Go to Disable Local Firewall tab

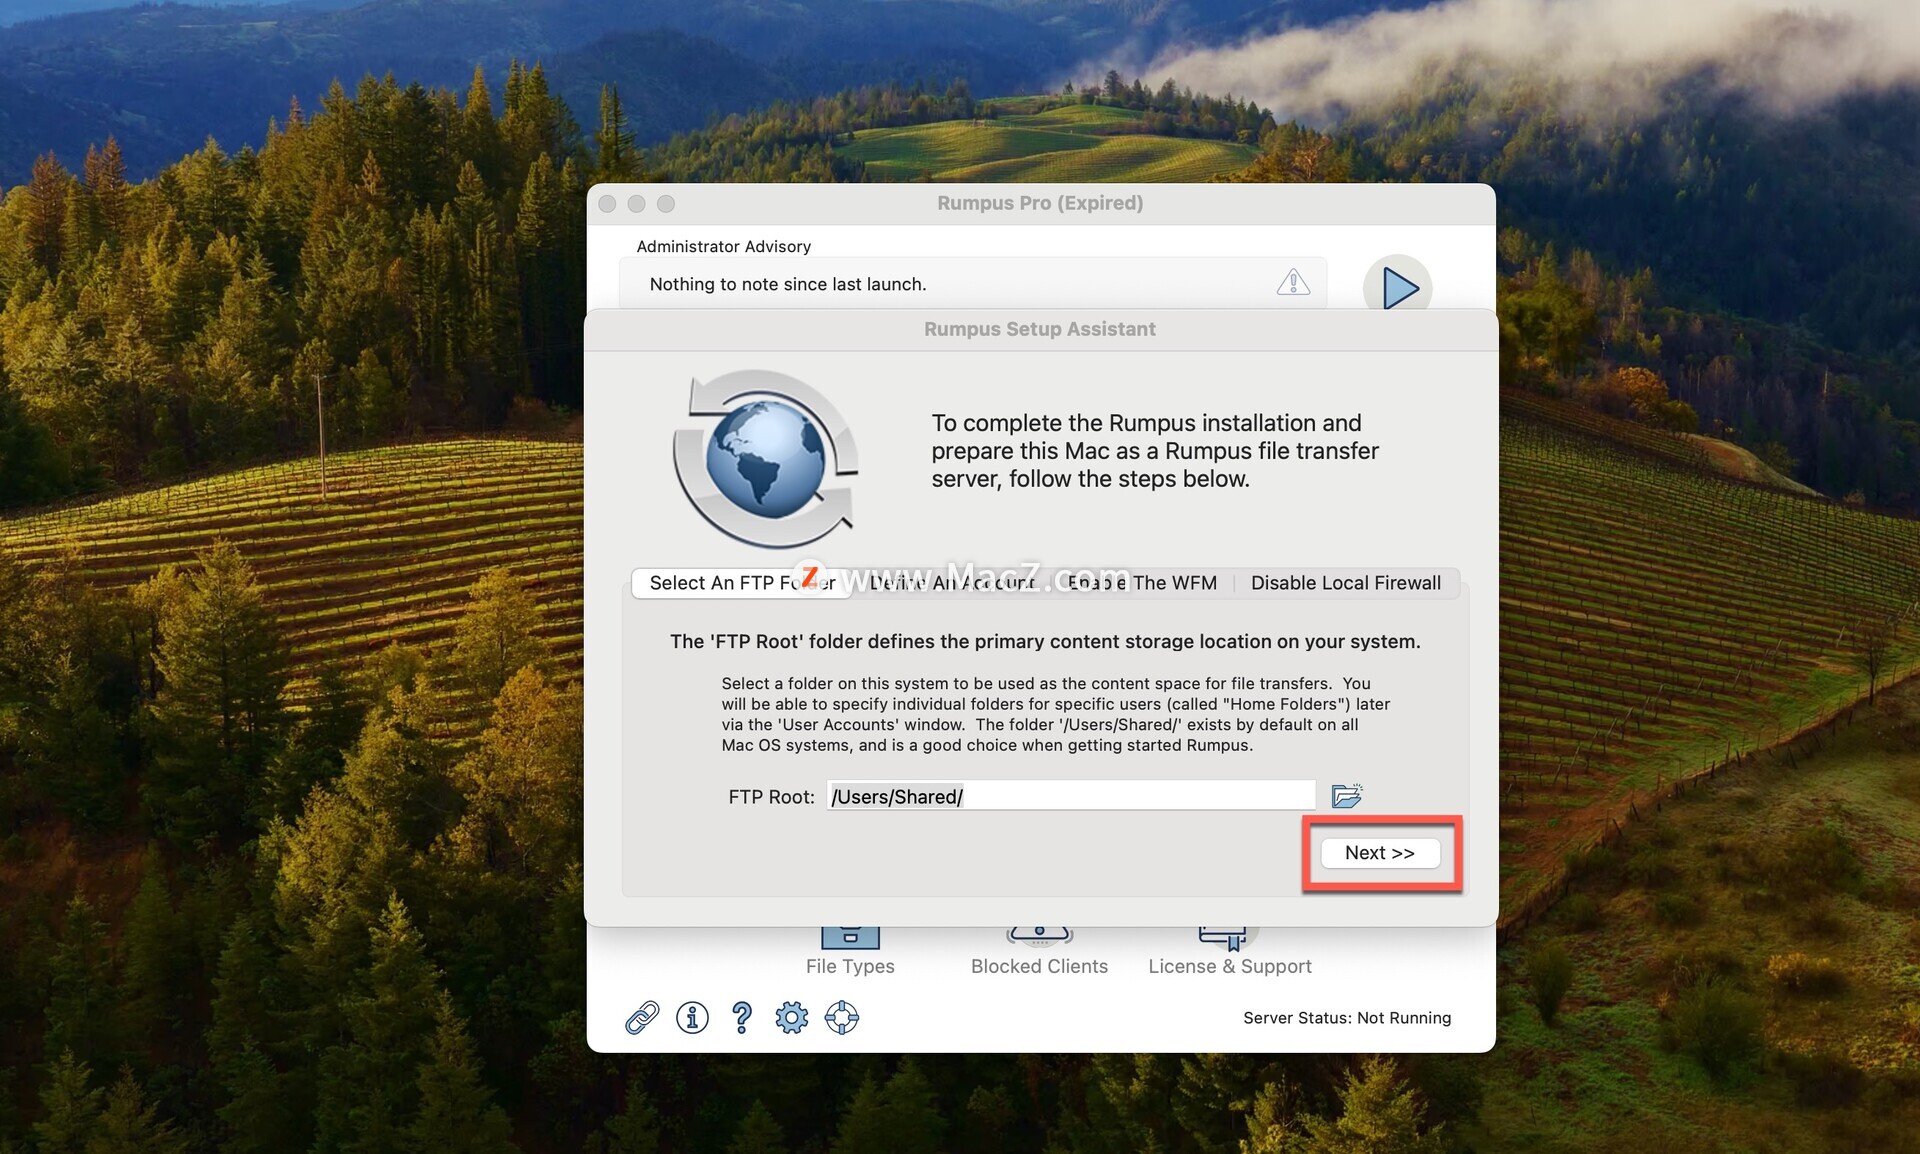tap(1346, 583)
